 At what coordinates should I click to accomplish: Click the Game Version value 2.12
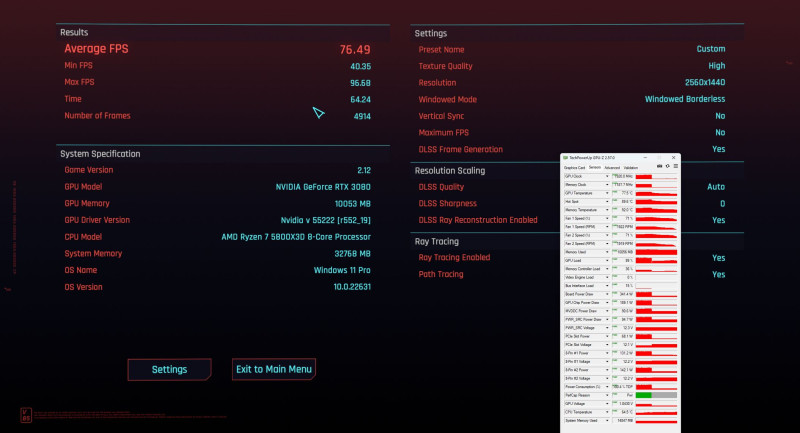point(364,170)
